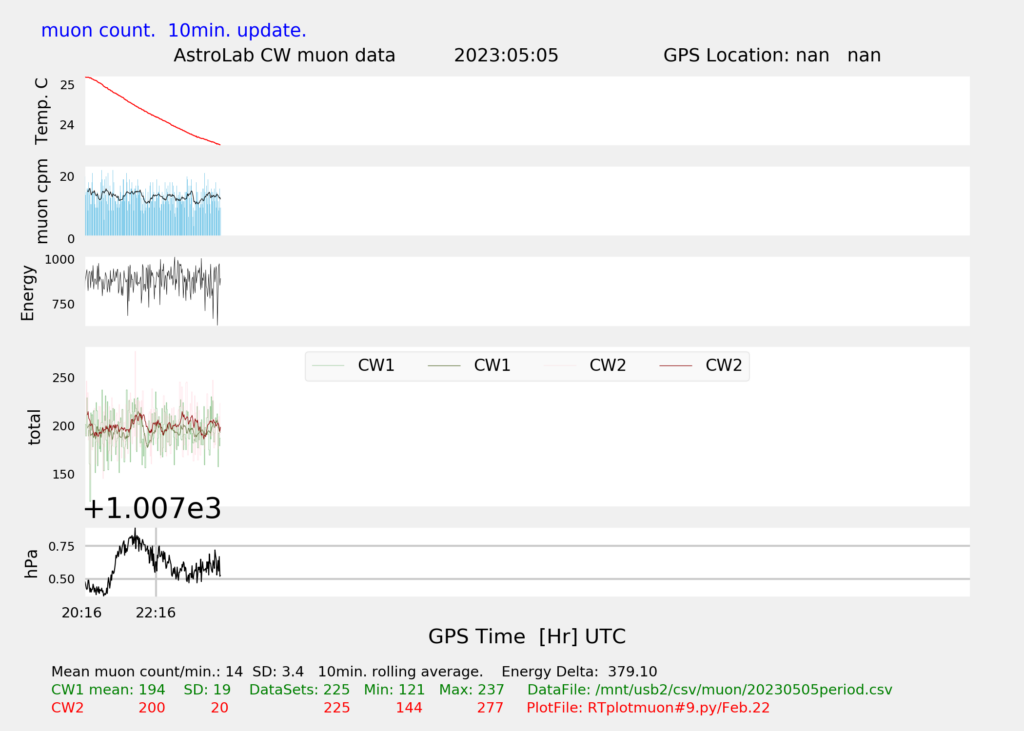Click the red CW2 mean value '200'
The height and width of the screenshot is (731, 1024).
152,708
